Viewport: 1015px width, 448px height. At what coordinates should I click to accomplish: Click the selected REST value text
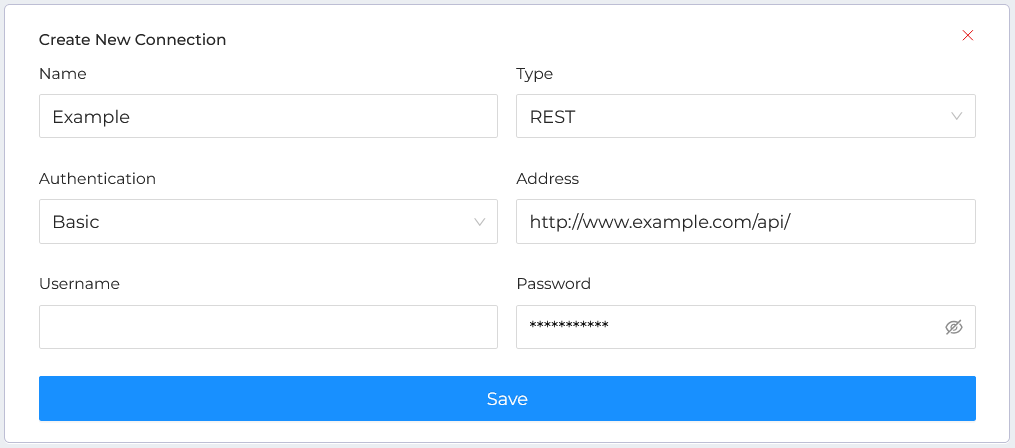point(552,117)
